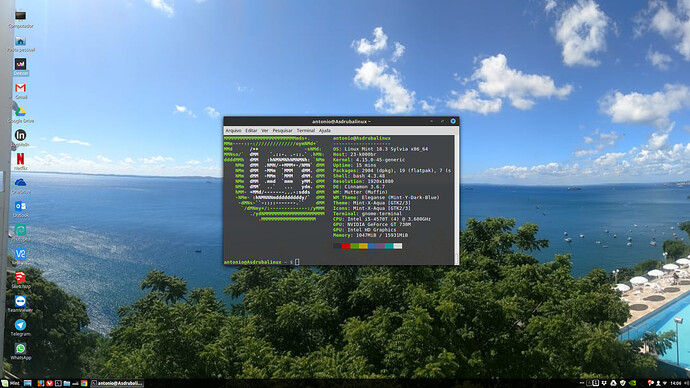The height and width of the screenshot is (388, 690).
Task: Open the Computador desktop icon
Action: pyautogui.click(x=20, y=18)
